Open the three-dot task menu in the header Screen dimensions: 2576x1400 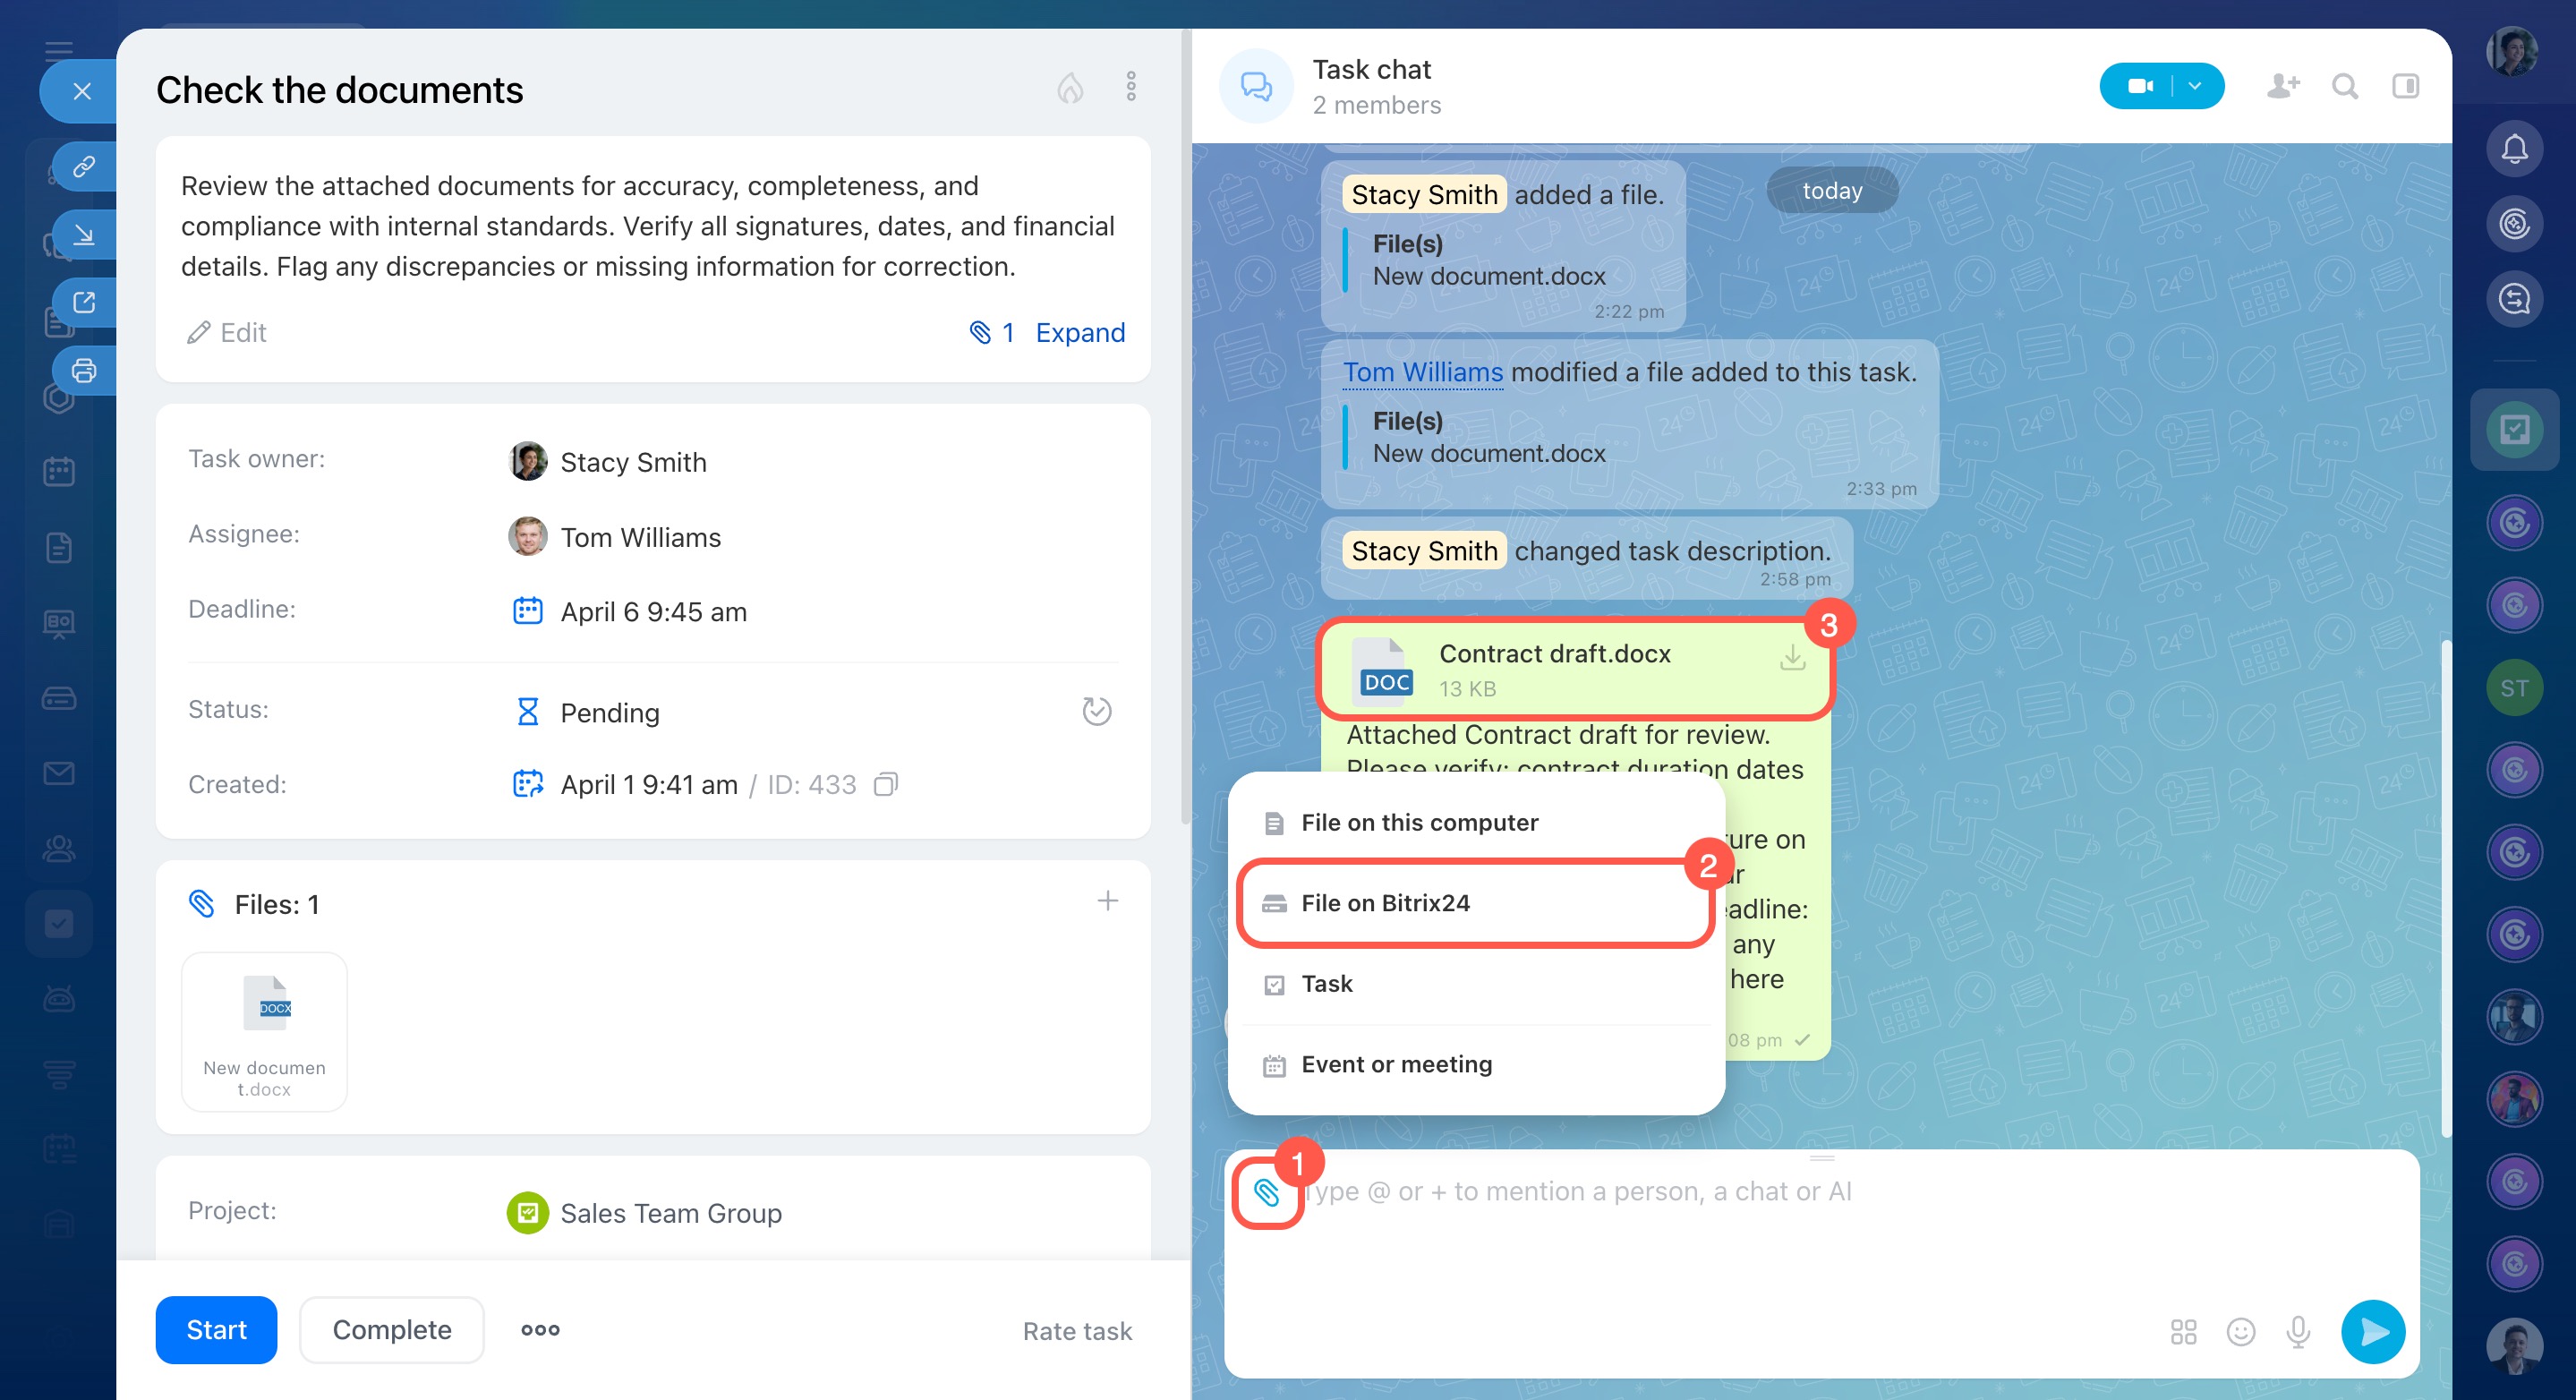(x=1131, y=86)
